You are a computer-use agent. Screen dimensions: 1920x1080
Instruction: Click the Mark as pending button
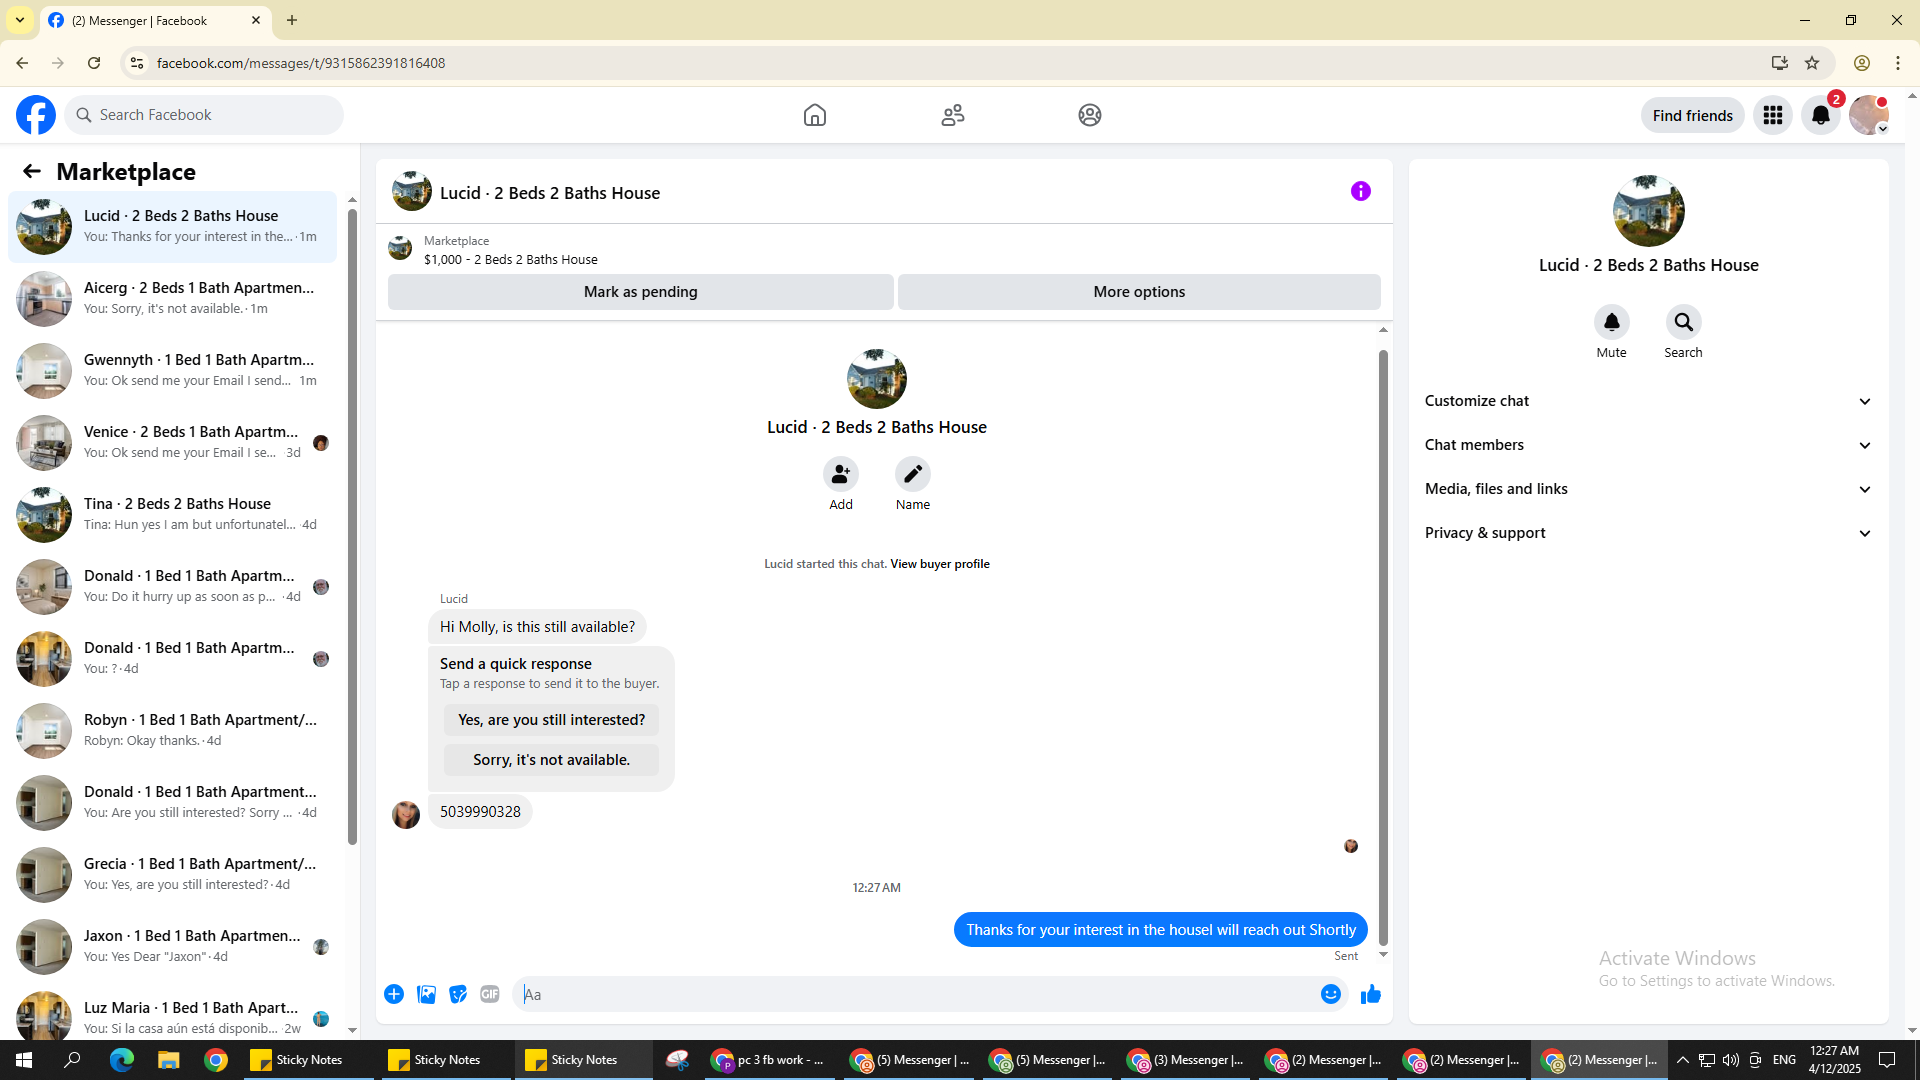641,292
